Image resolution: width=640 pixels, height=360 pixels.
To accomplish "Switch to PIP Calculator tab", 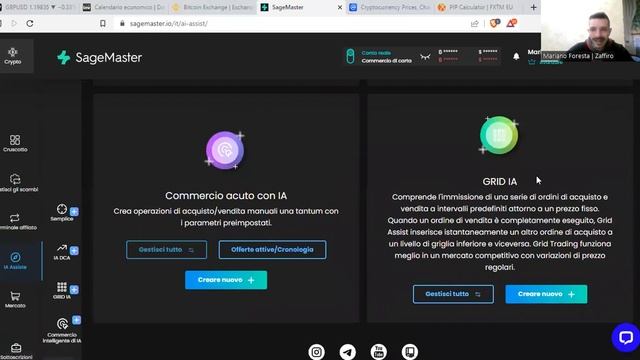I will (x=479, y=7).
